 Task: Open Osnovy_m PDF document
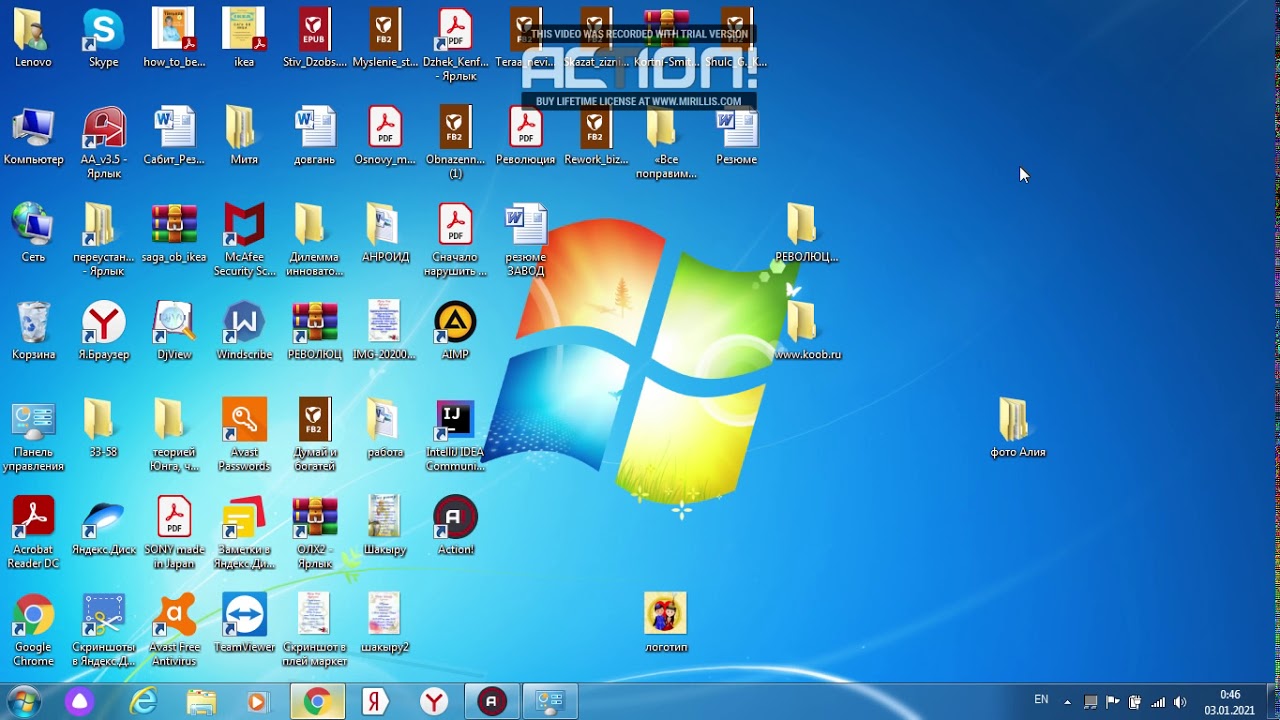tap(385, 135)
